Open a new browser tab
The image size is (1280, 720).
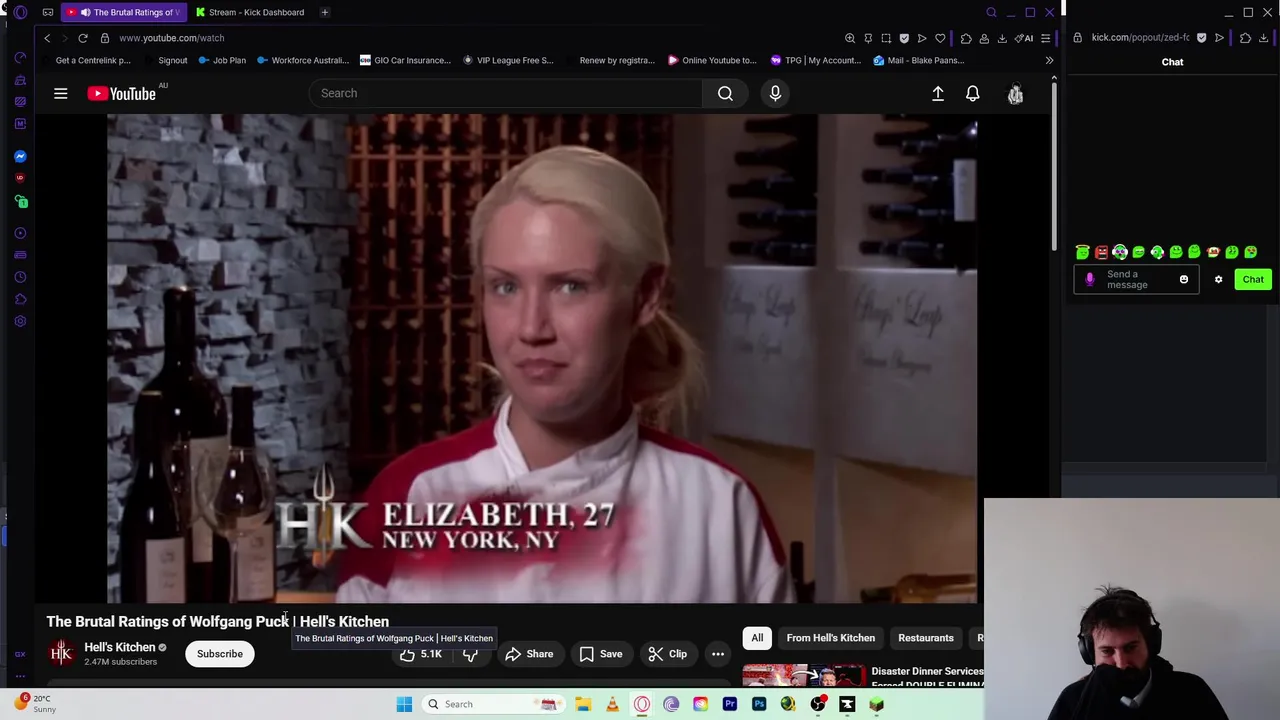point(324,12)
